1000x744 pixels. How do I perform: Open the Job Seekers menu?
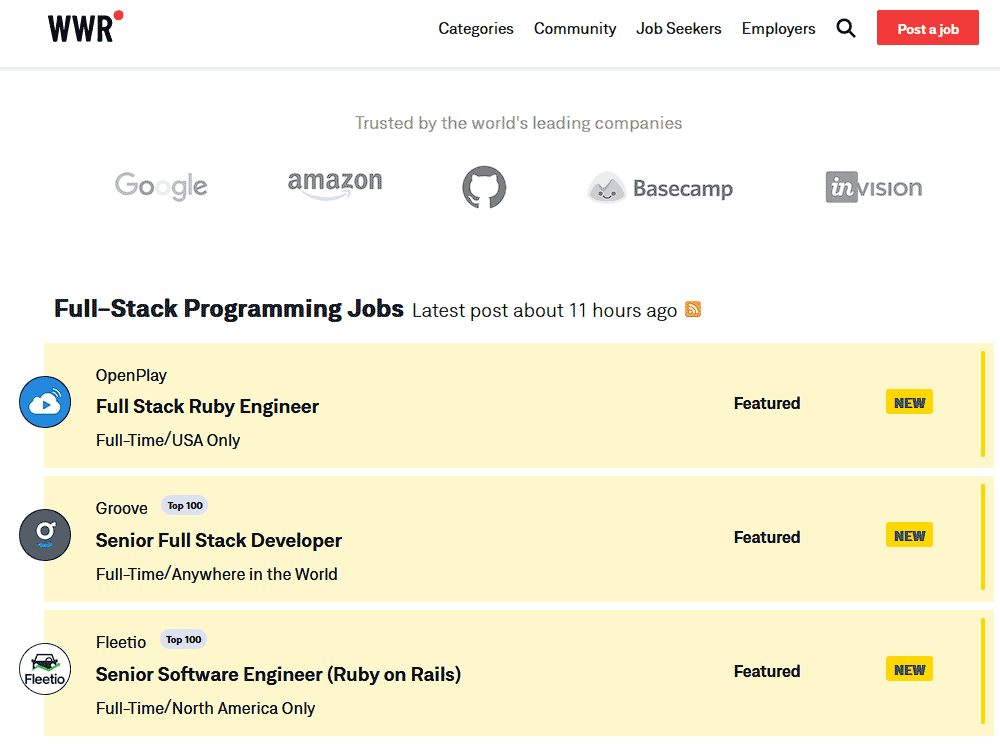(679, 29)
